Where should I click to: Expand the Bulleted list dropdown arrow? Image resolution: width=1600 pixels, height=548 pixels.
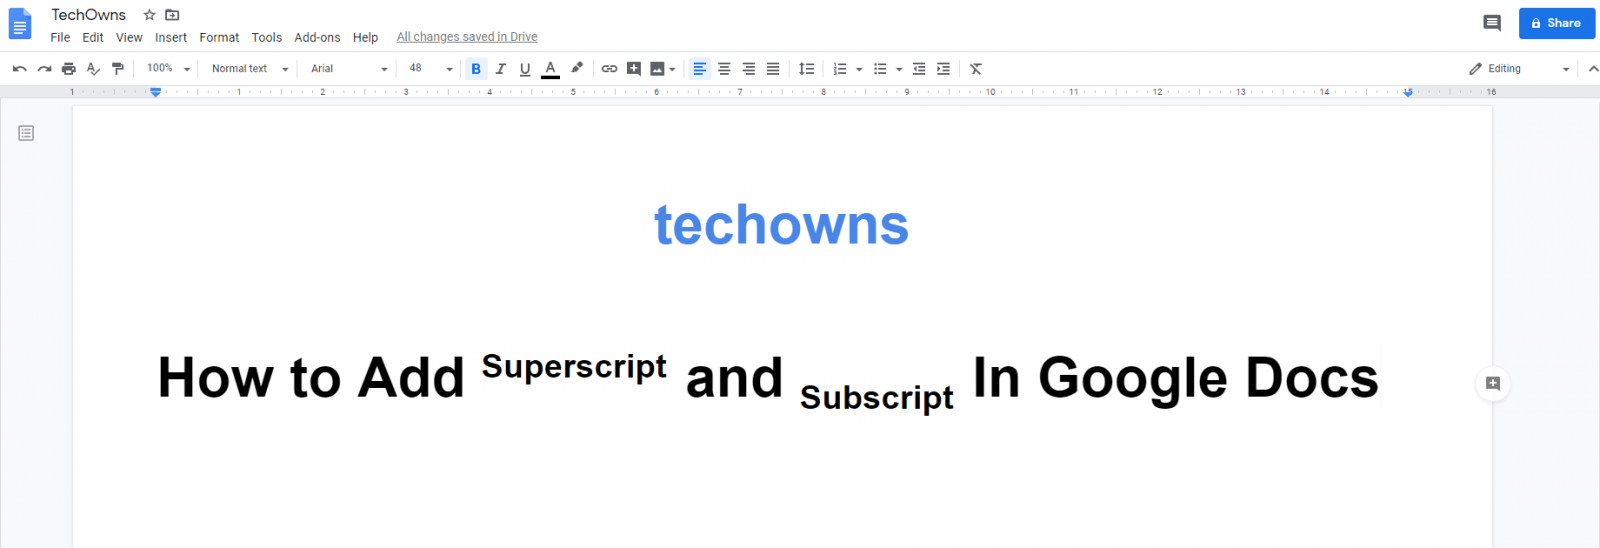(899, 69)
